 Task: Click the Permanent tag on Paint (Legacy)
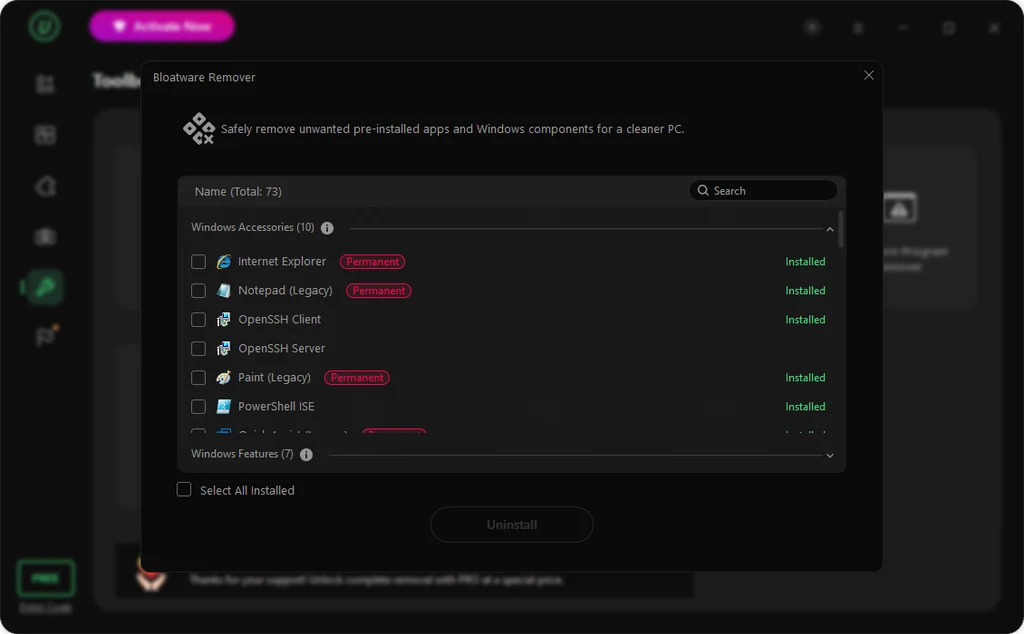tap(357, 378)
